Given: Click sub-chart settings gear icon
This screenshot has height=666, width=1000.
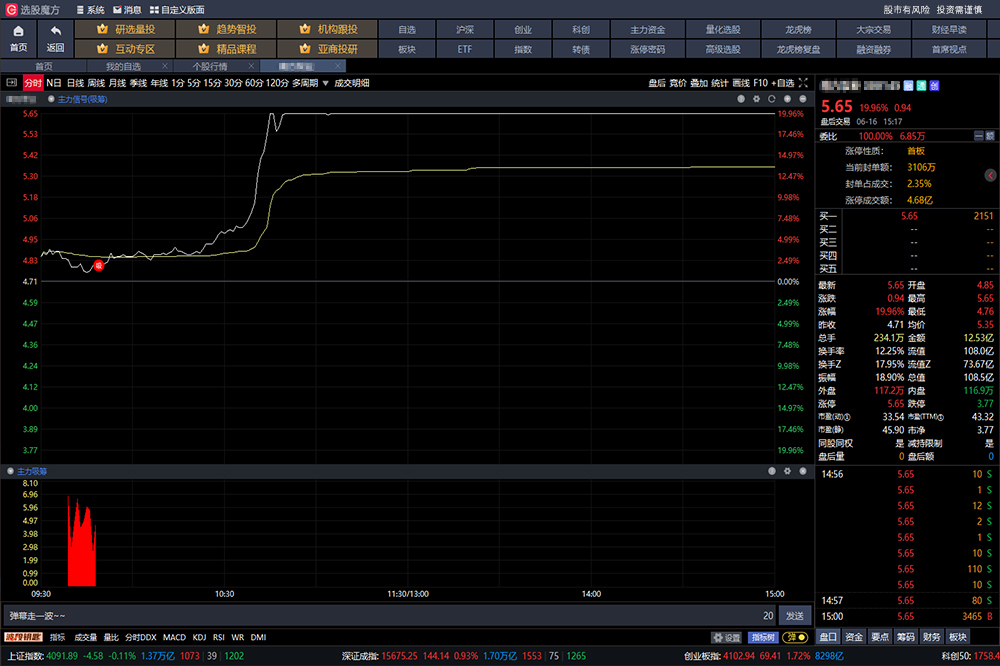Looking at the screenshot, I should tap(787, 471).
